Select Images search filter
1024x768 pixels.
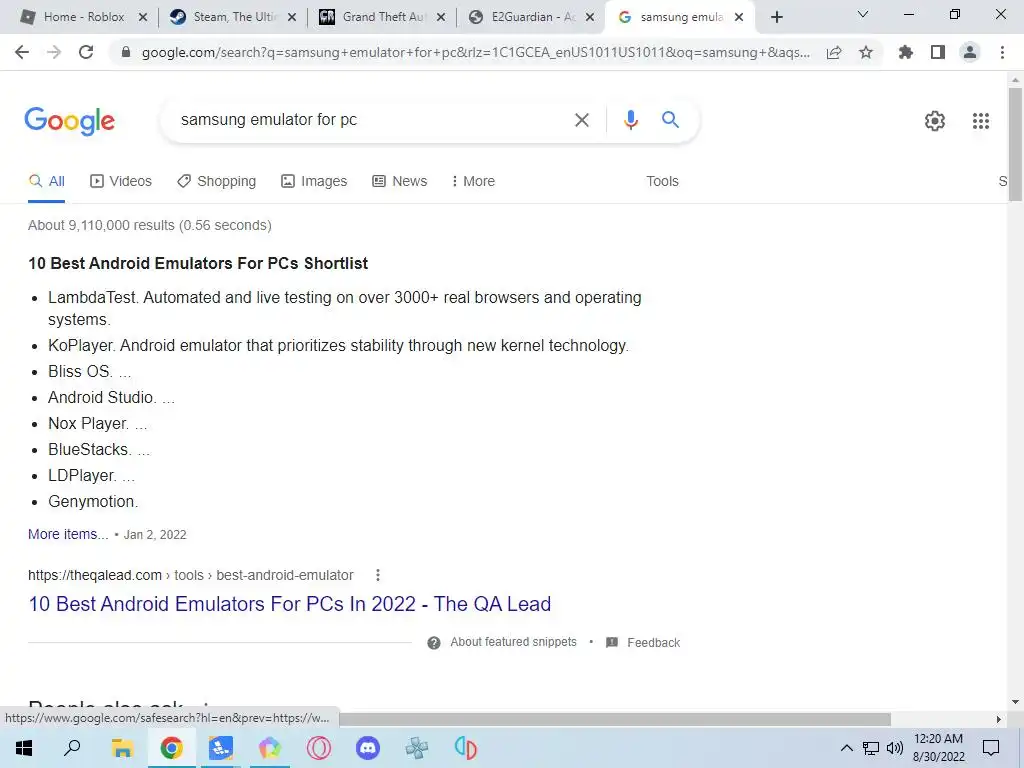click(314, 181)
